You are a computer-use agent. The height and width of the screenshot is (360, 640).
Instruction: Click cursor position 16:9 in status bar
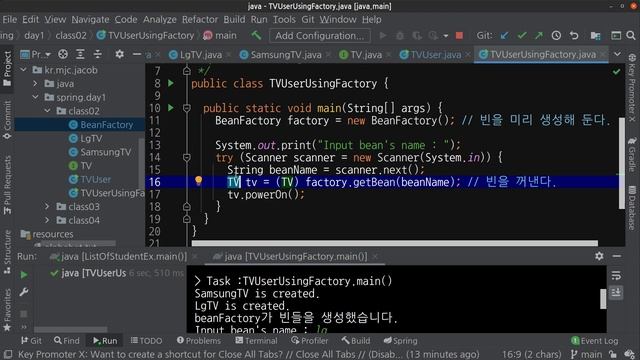[531, 354]
